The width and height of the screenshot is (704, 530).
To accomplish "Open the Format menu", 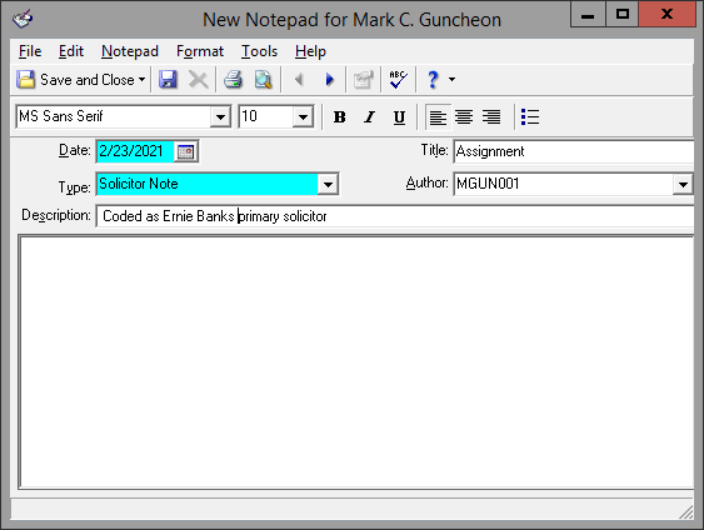I will click(200, 52).
